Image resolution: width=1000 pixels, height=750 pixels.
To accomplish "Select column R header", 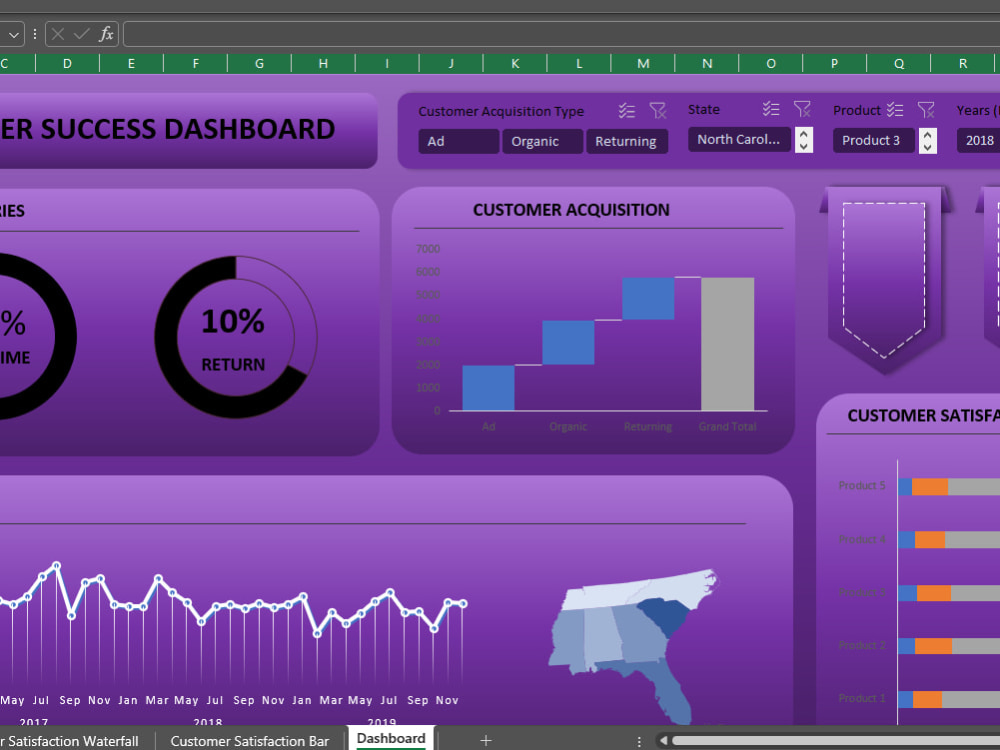I will (963, 63).
